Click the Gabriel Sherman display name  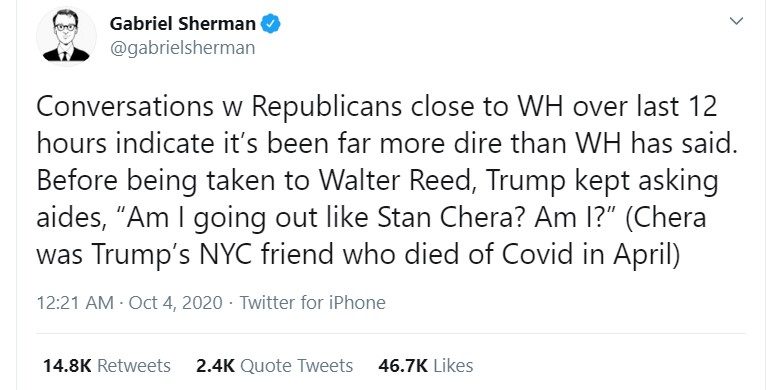coord(182,23)
